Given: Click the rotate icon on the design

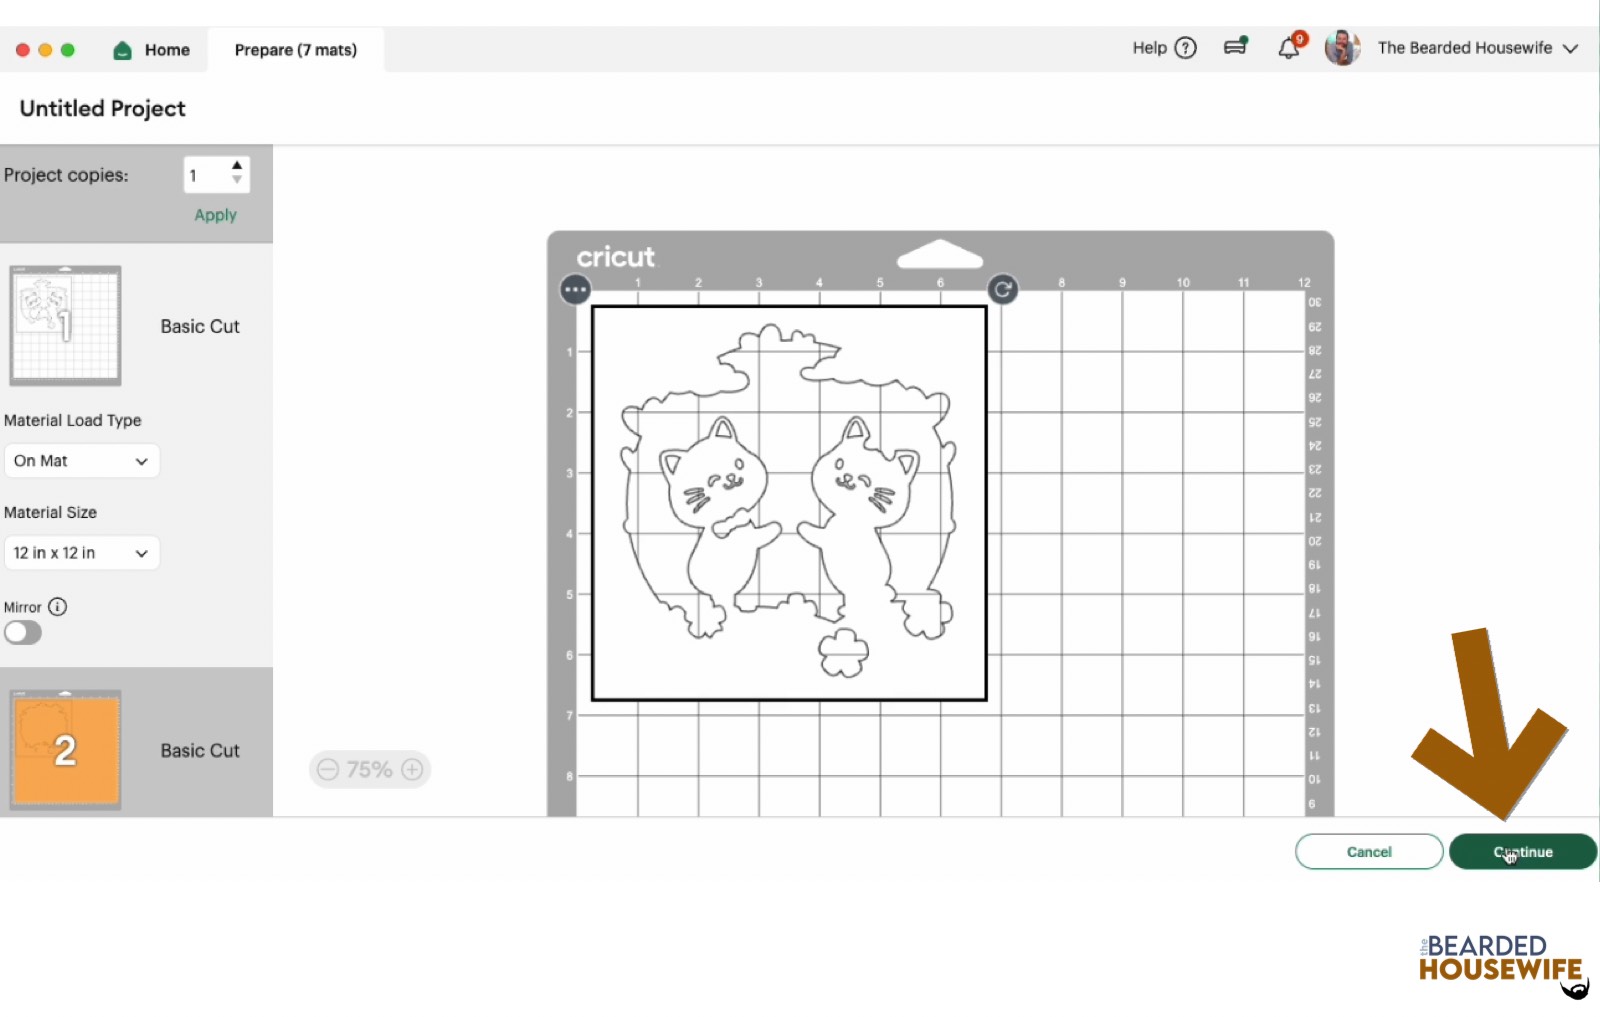Looking at the screenshot, I should pos(1002,290).
